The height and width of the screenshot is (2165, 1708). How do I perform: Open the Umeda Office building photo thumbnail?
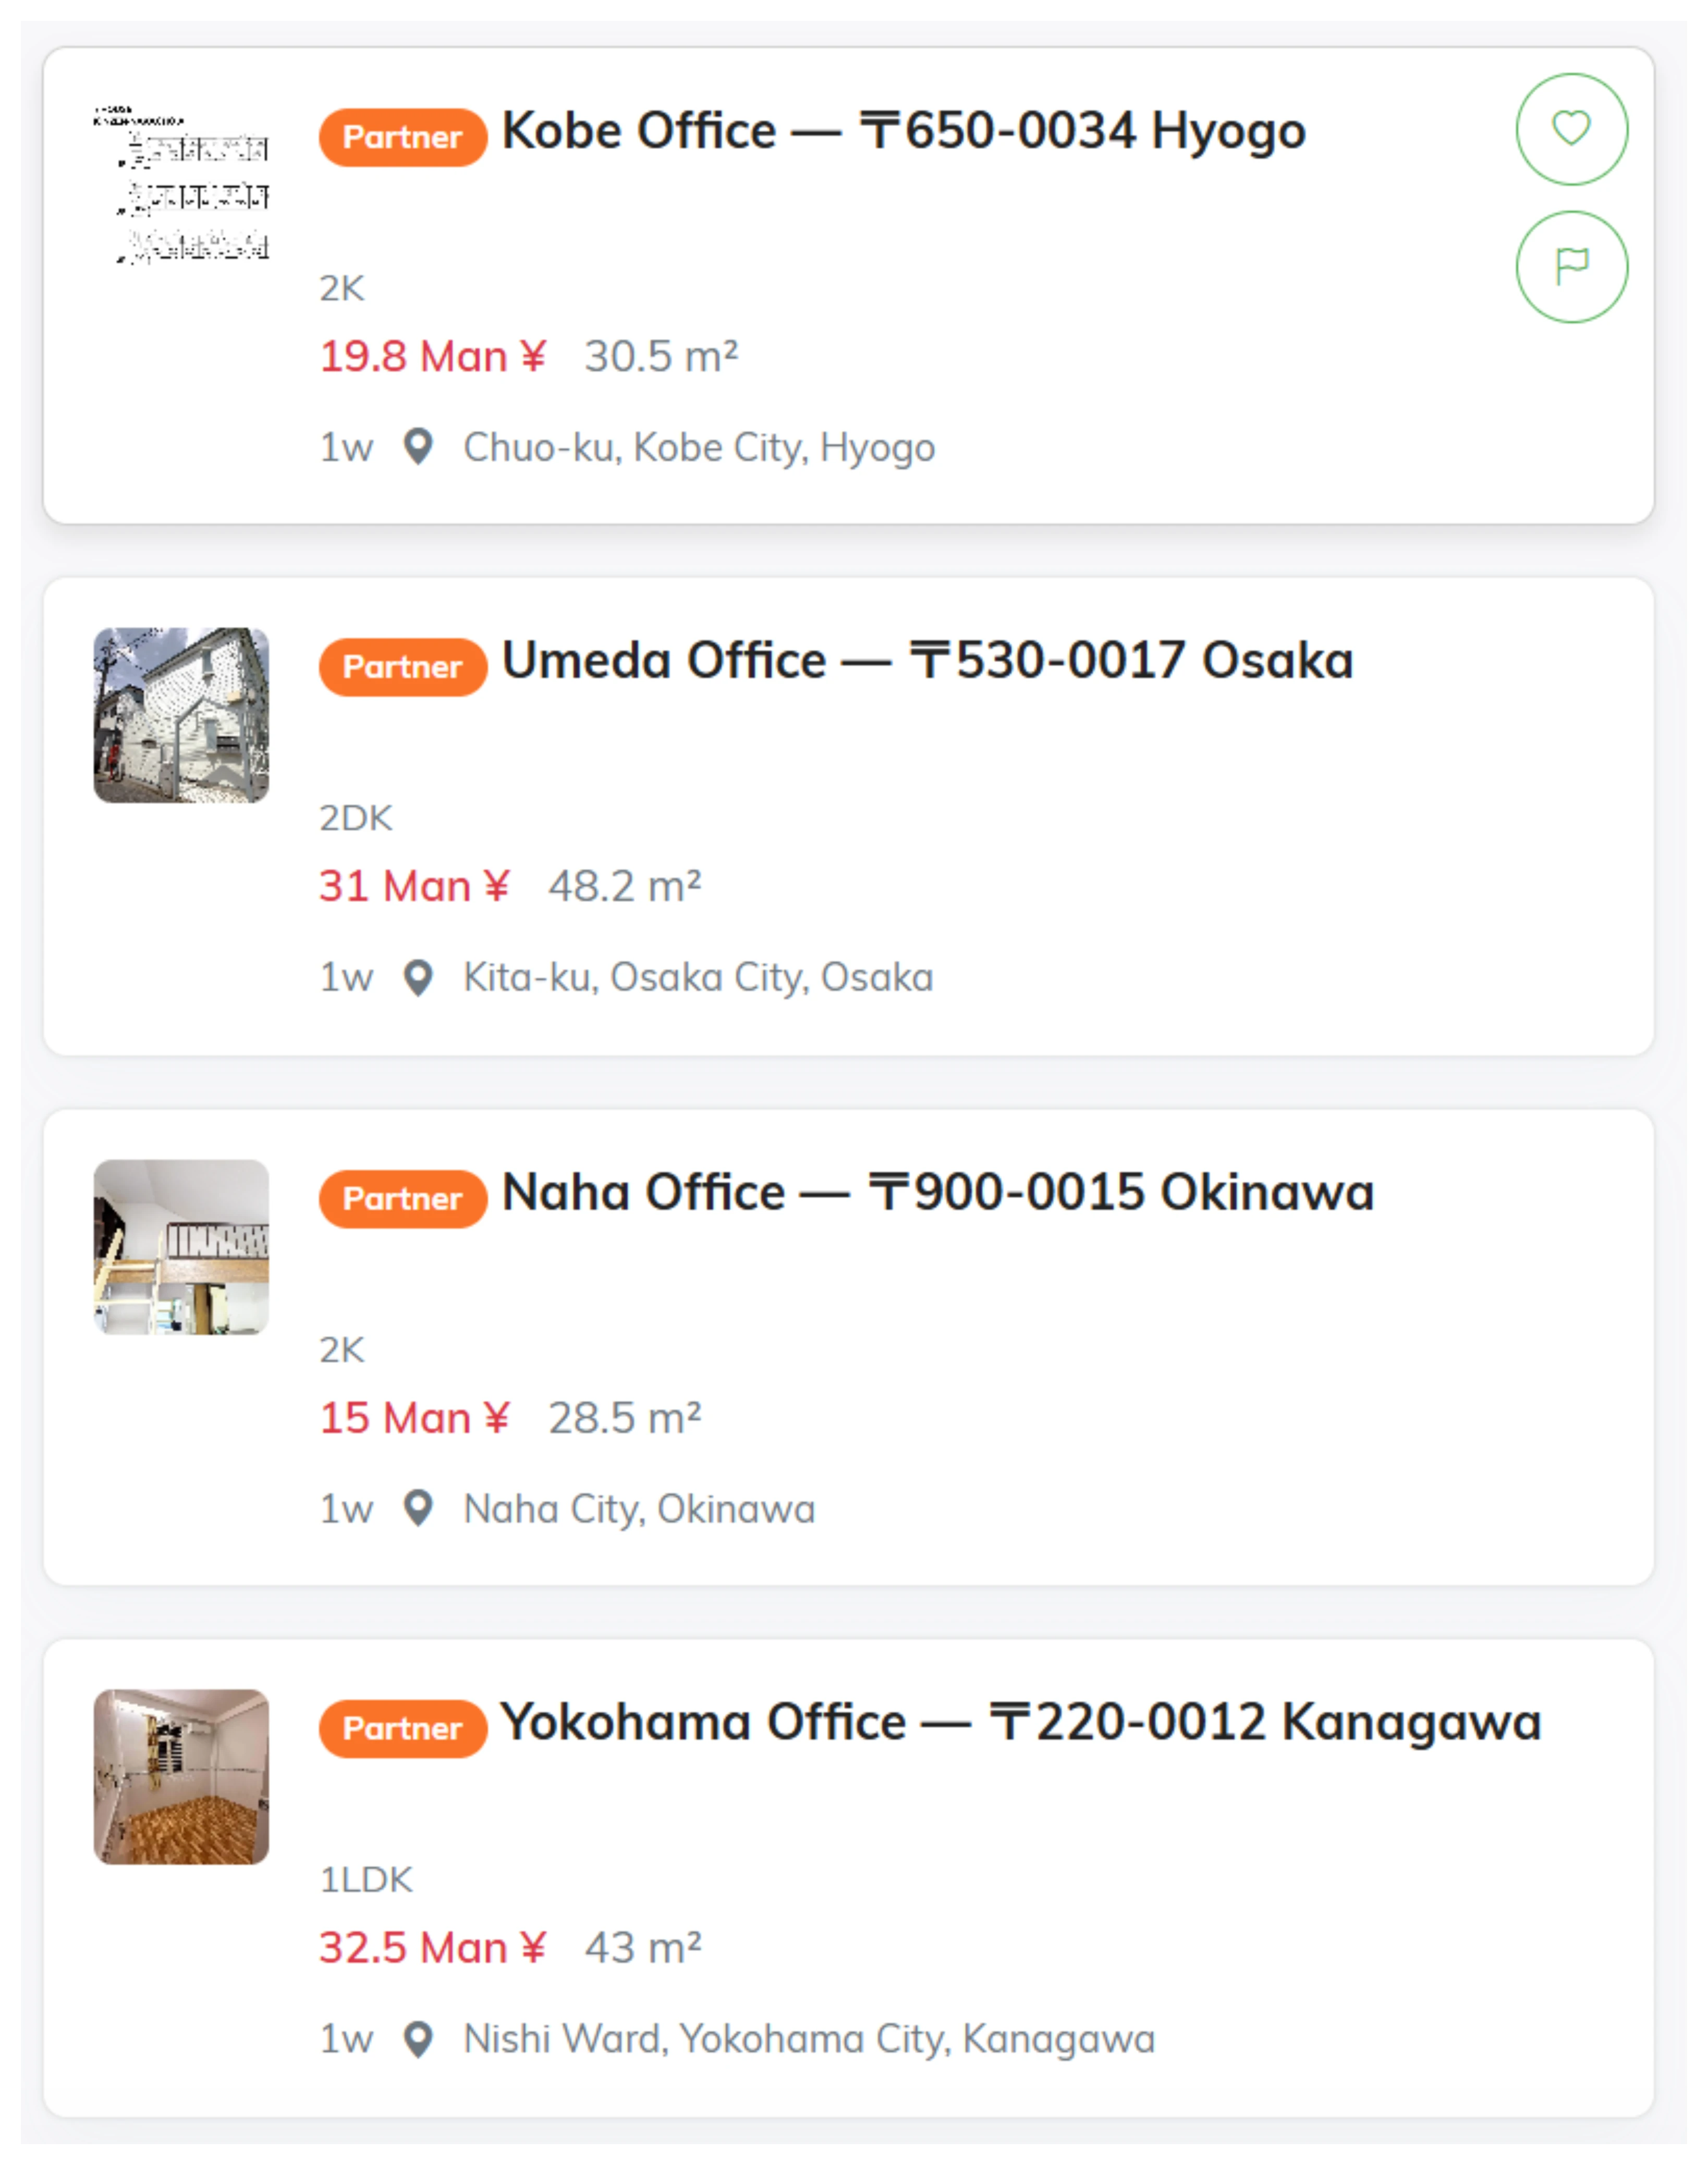click(x=181, y=715)
